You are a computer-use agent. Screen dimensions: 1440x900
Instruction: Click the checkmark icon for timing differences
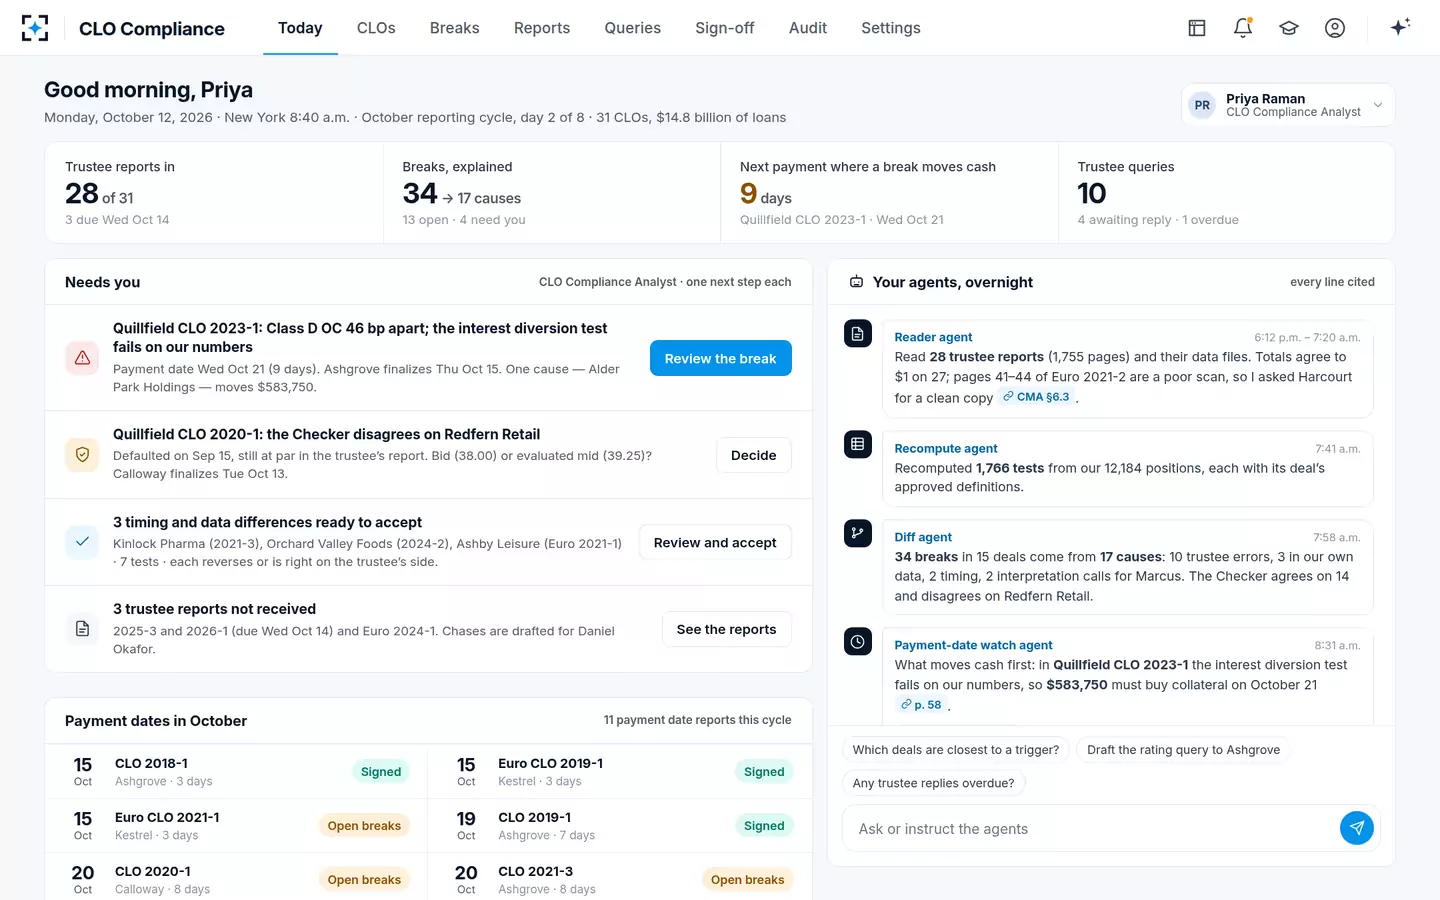pyautogui.click(x=82, y=542)
